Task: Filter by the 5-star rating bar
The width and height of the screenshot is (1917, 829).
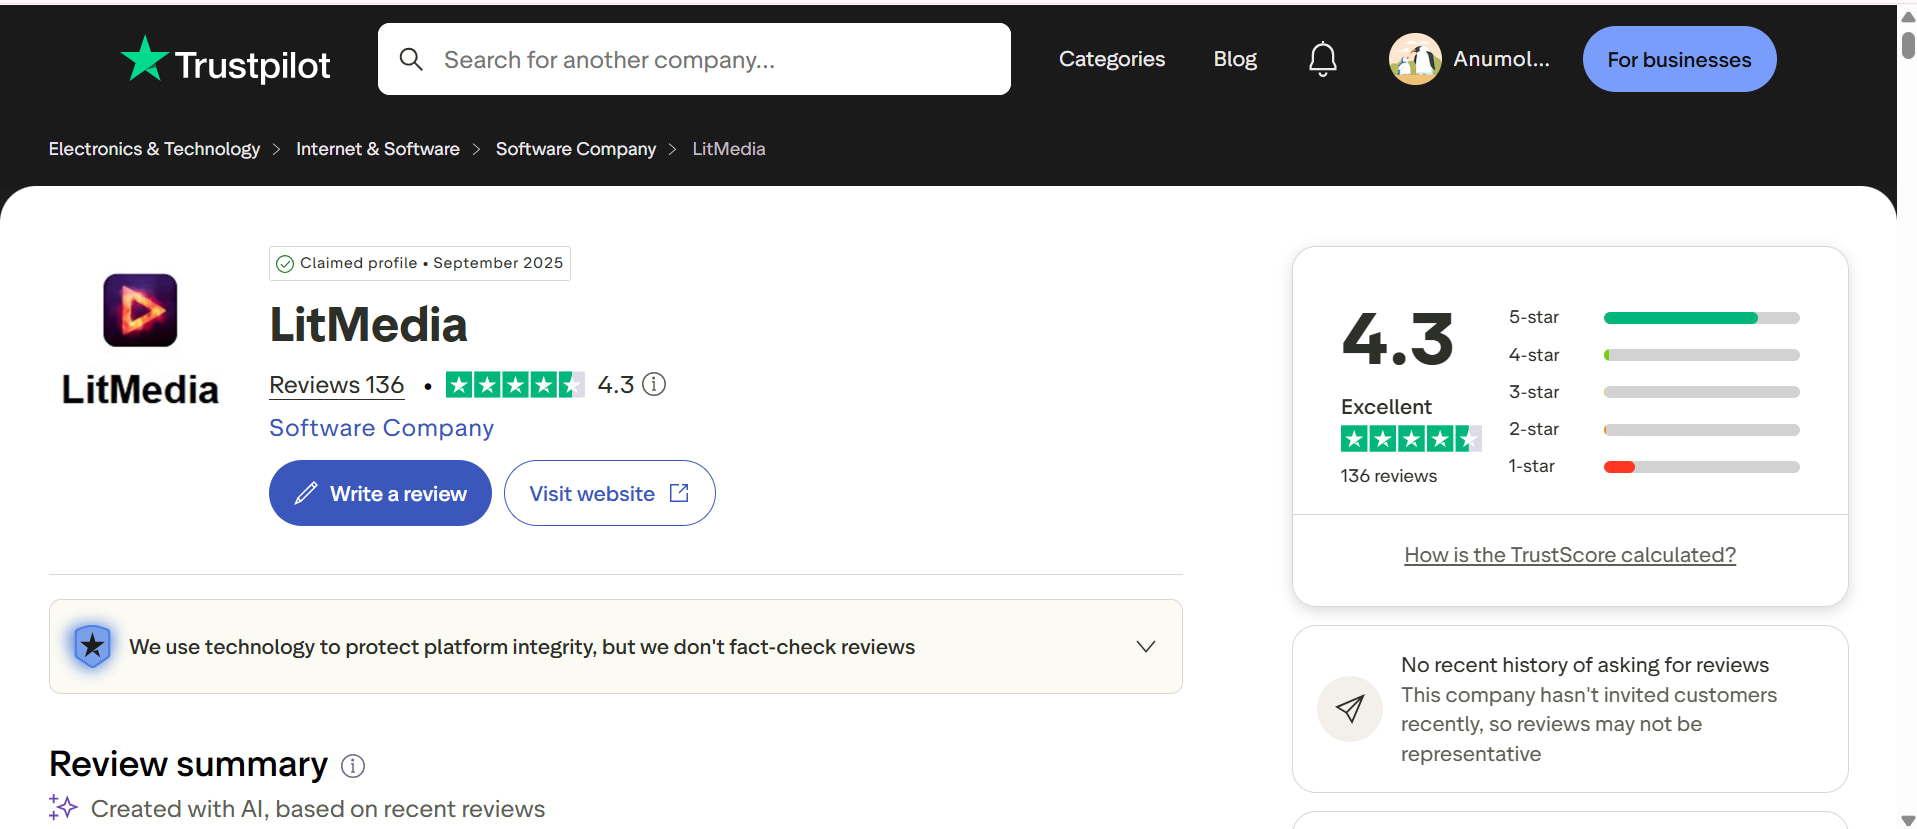Action: 1701,318
